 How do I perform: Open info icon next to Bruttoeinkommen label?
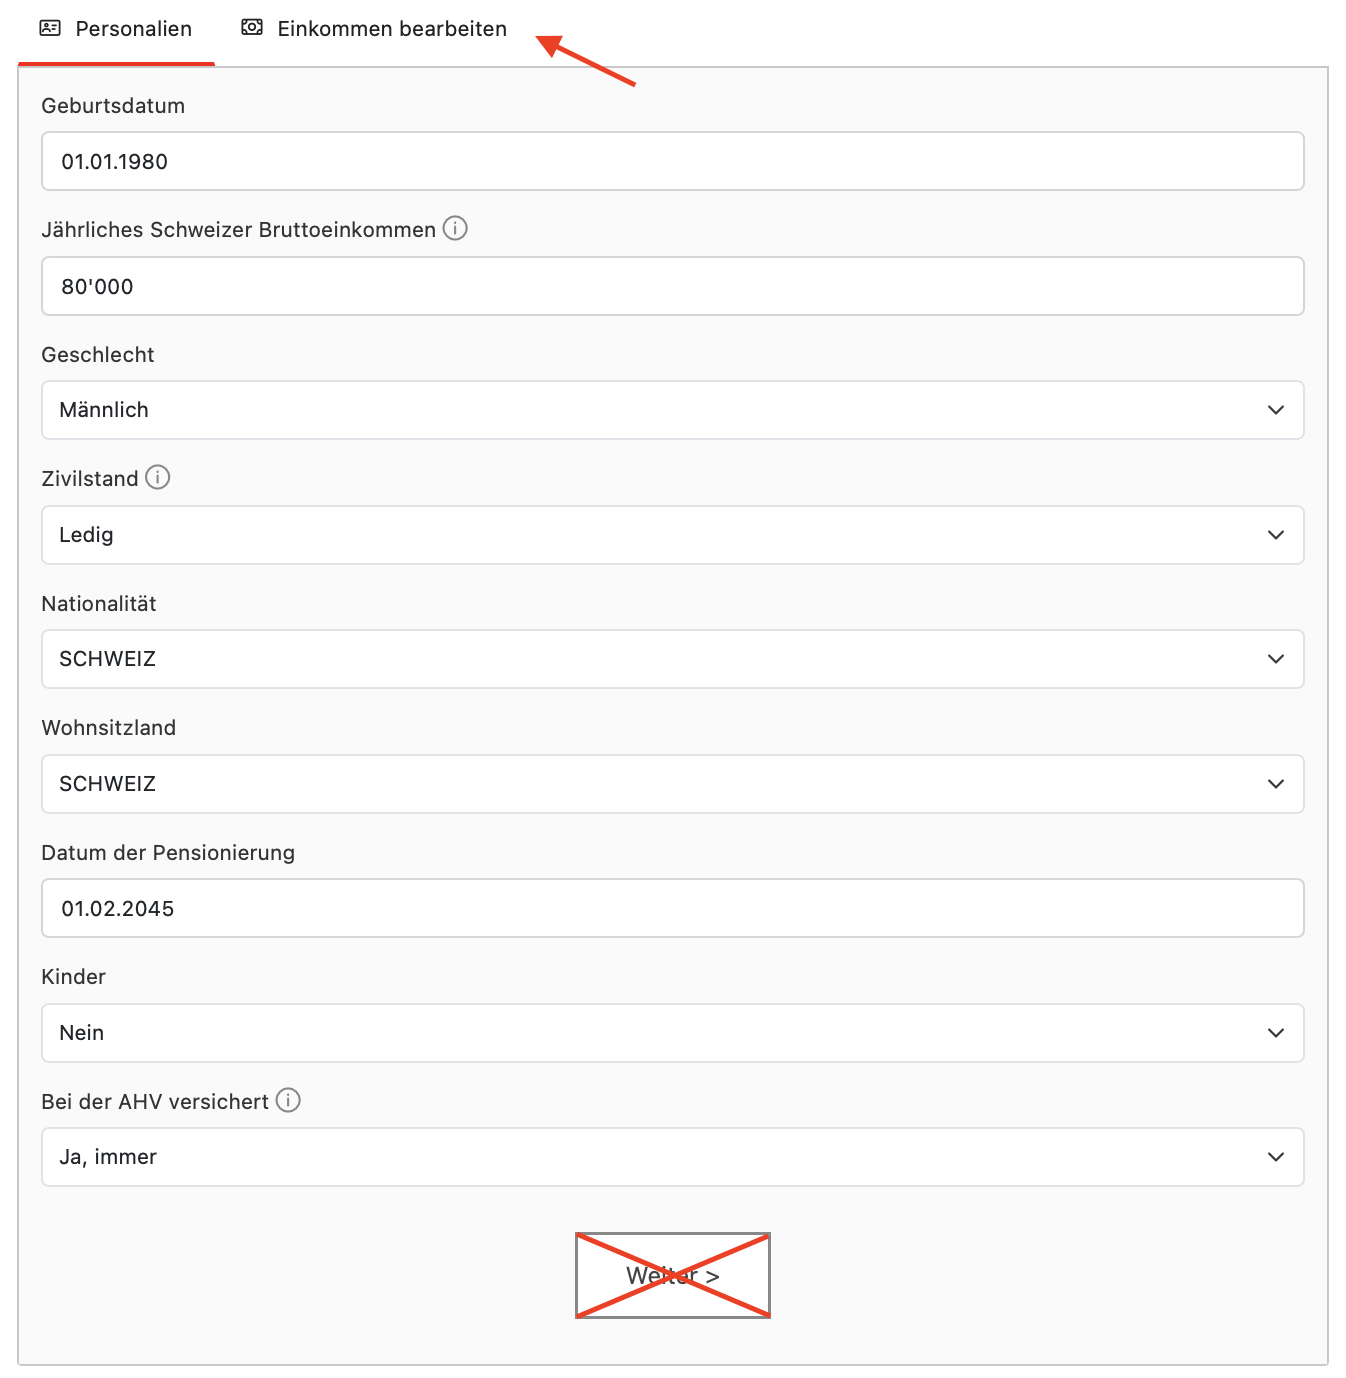pos(455,229)
